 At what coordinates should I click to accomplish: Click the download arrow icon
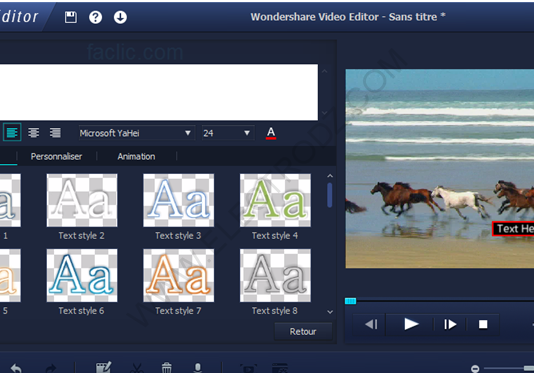click(x=120, y=17)
